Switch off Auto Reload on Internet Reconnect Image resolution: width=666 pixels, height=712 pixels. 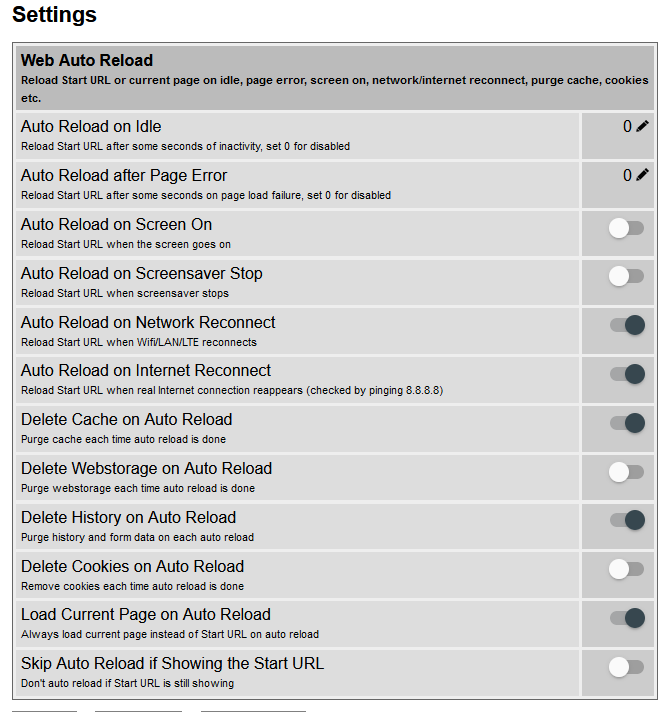[627, 374]
